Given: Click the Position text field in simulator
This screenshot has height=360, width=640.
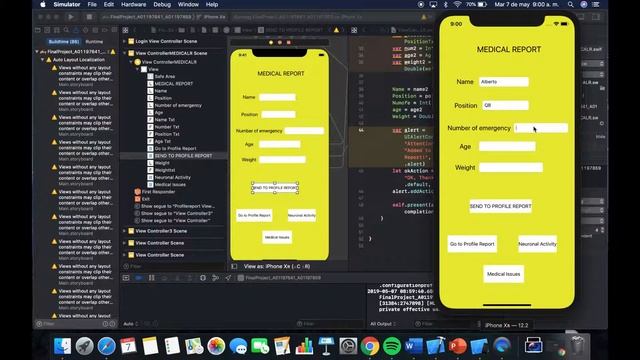Looking at the screenshot, I should 505,105.
